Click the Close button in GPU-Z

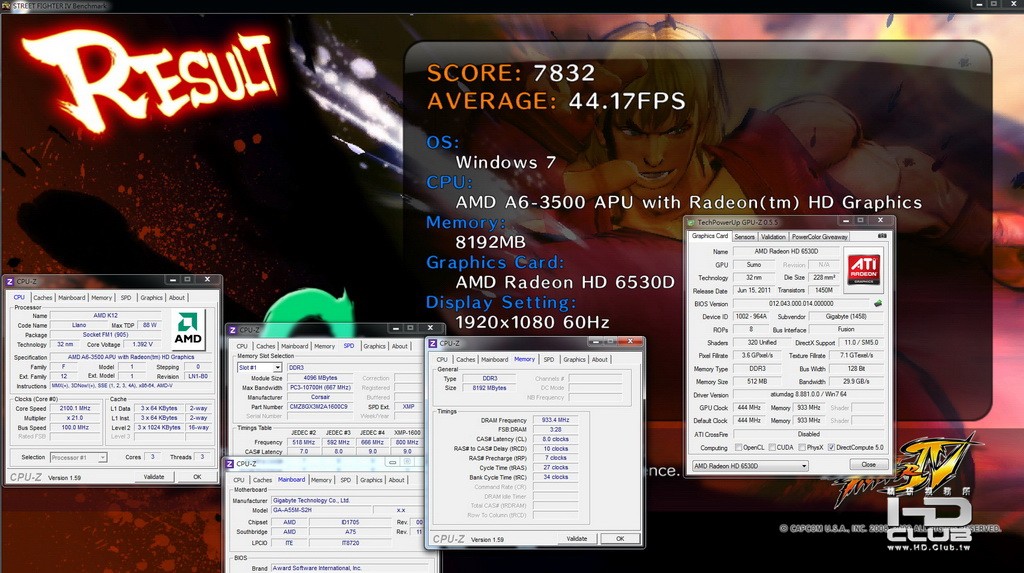point(868,465)
